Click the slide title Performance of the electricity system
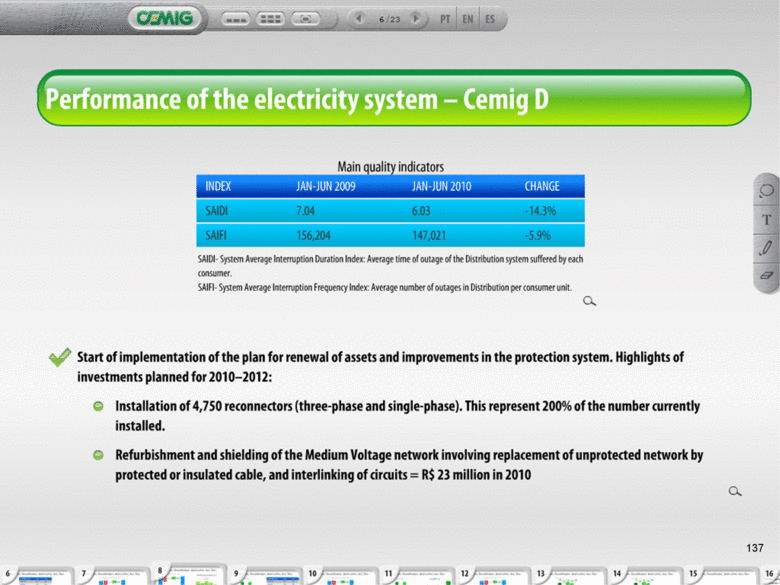 [x=297, y=99]
